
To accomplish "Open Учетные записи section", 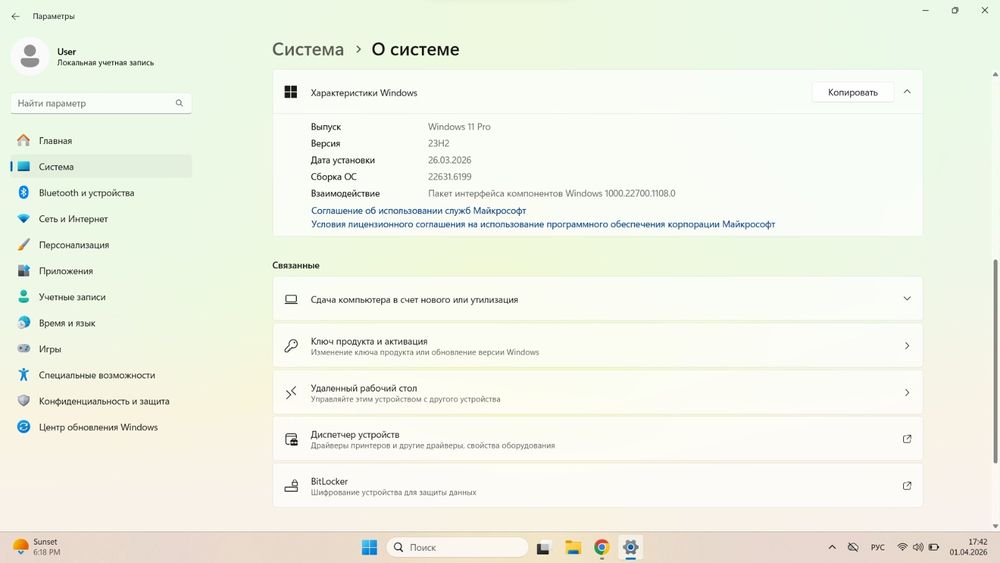I will [101, 297].
